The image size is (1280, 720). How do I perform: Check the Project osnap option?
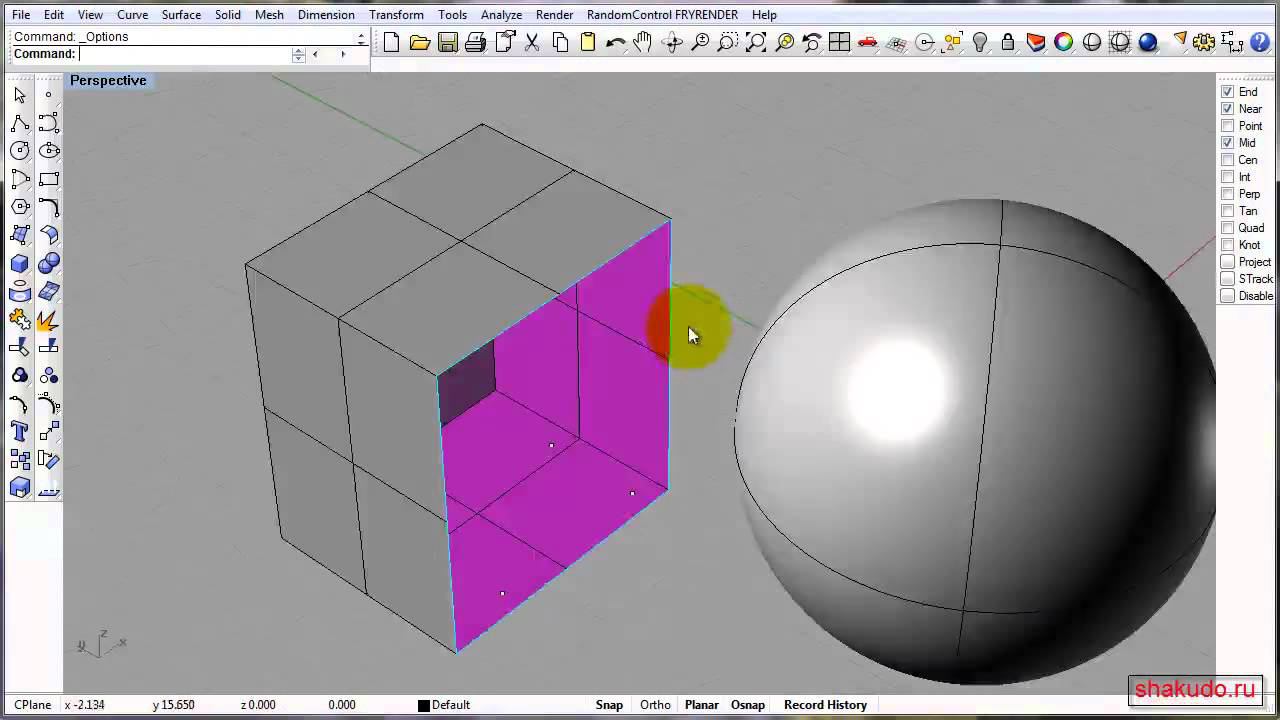click(1228, 262)
